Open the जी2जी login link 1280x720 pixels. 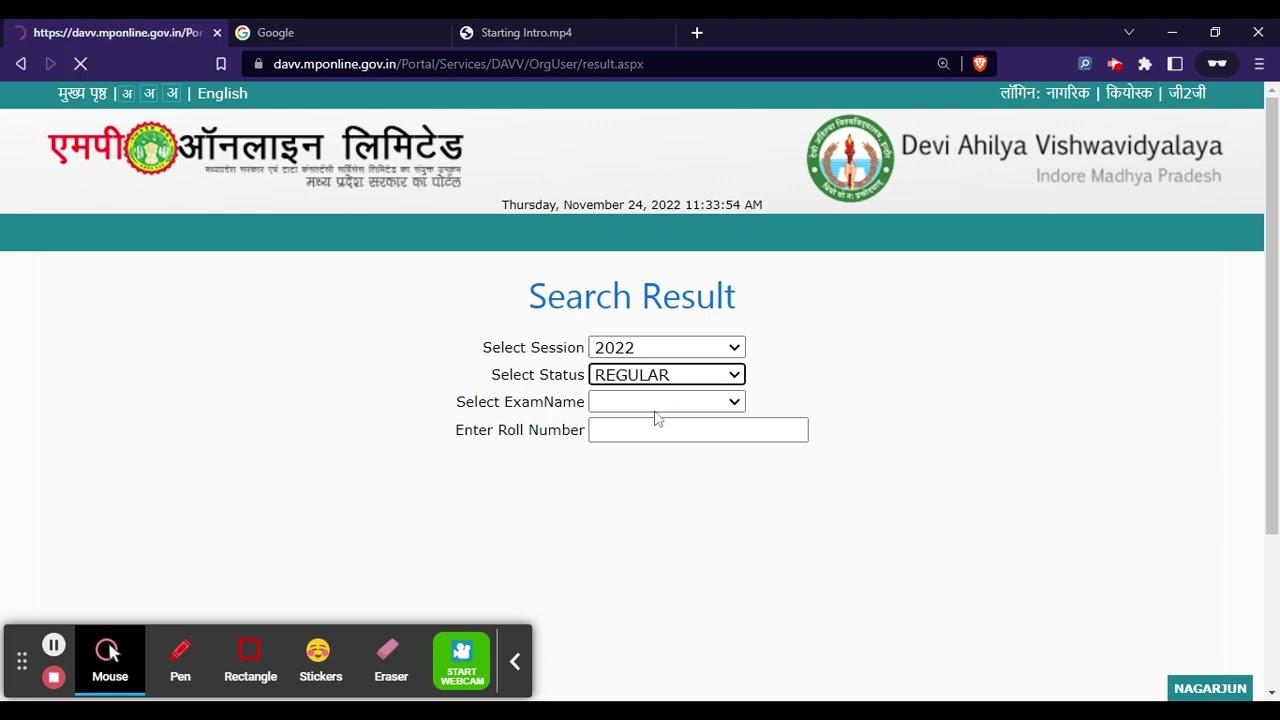click(1187, 93)
